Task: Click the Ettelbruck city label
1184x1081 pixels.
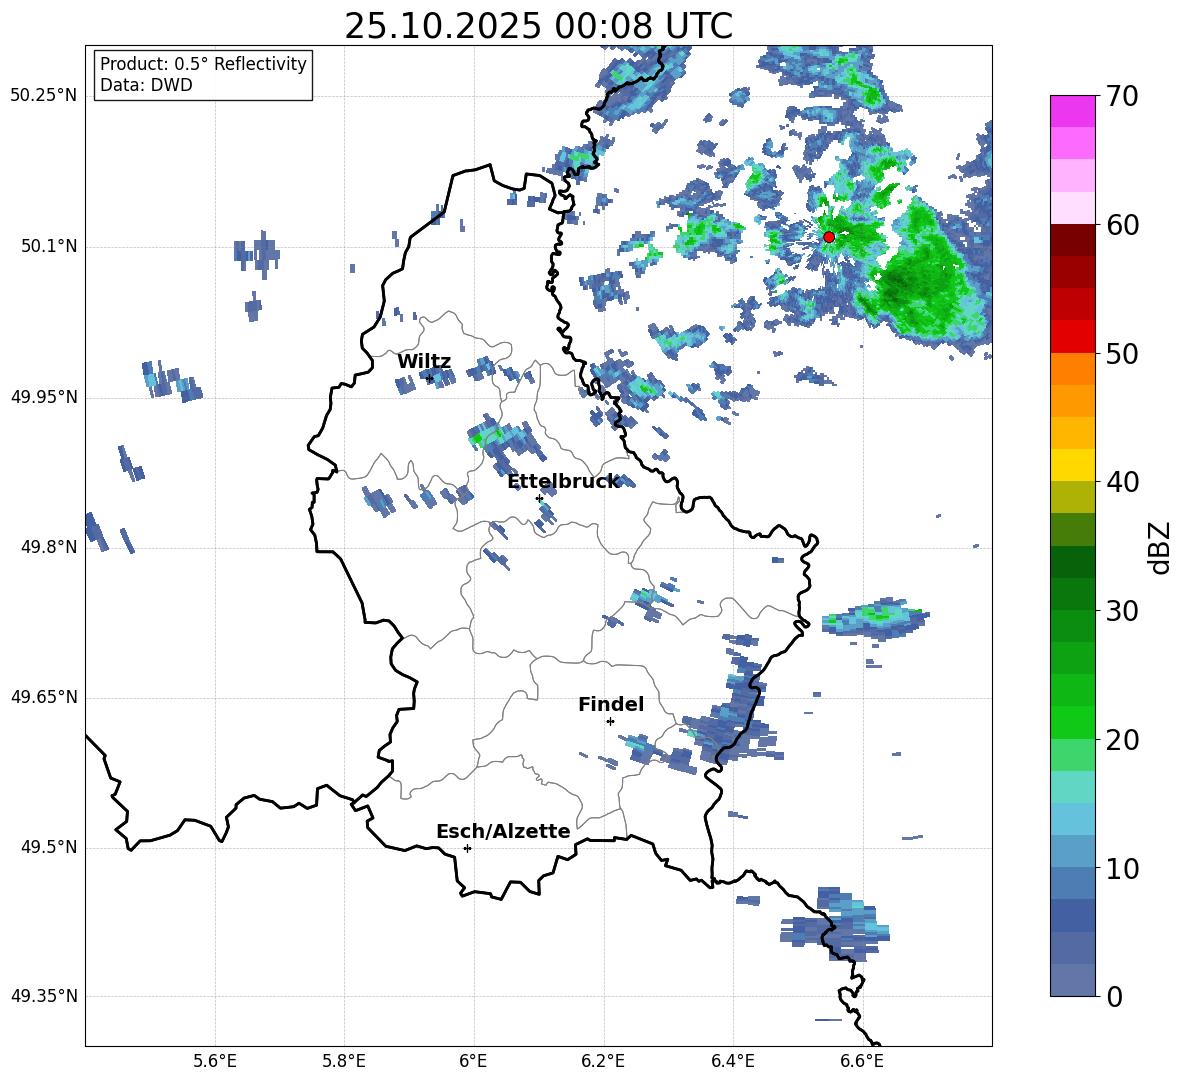Action: click(x=563, y=482)
